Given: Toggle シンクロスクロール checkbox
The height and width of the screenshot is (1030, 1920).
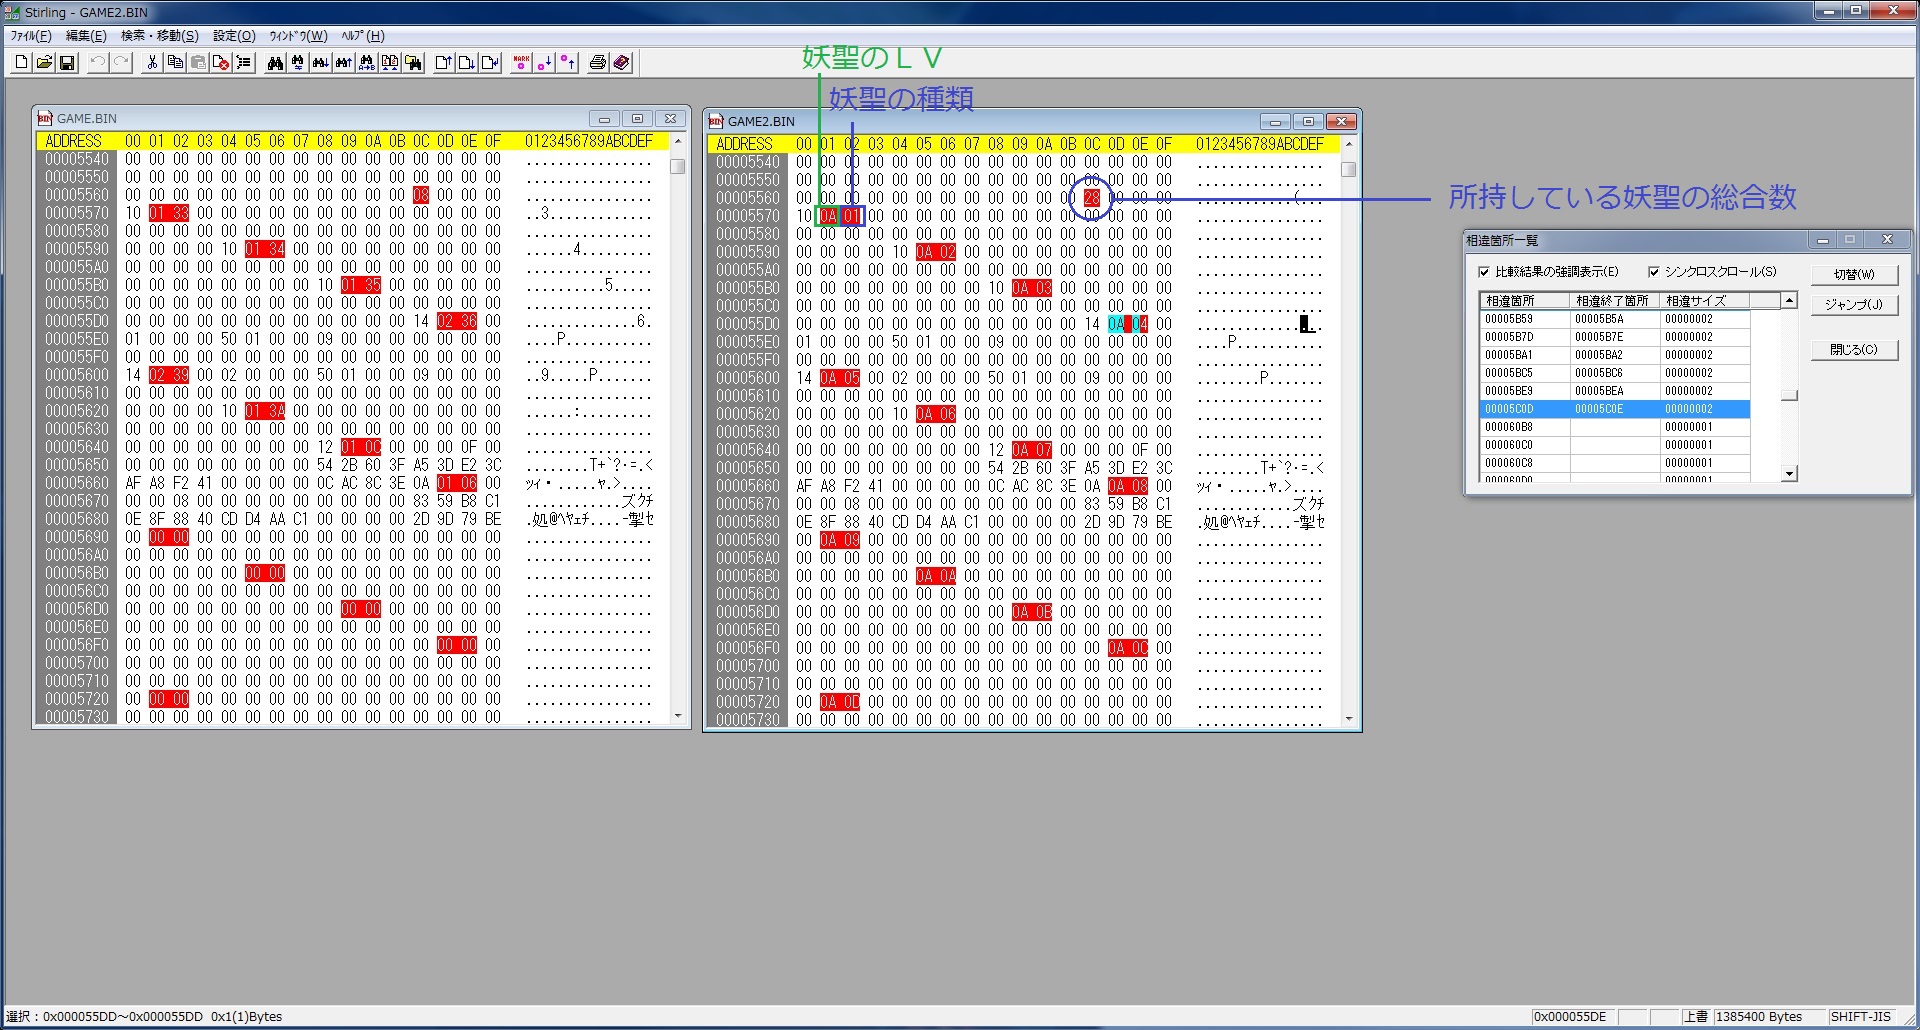Looking at the screenshot, I should 1654,272.
